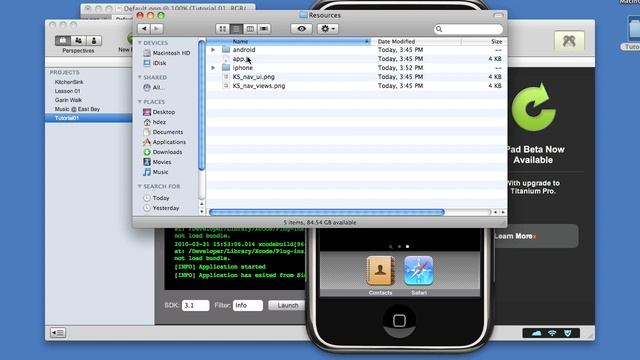The height and width of the screenshot is (360, 640).
Task: Click Finder horizontal scroll right arrow
Action: coord(503,212)
